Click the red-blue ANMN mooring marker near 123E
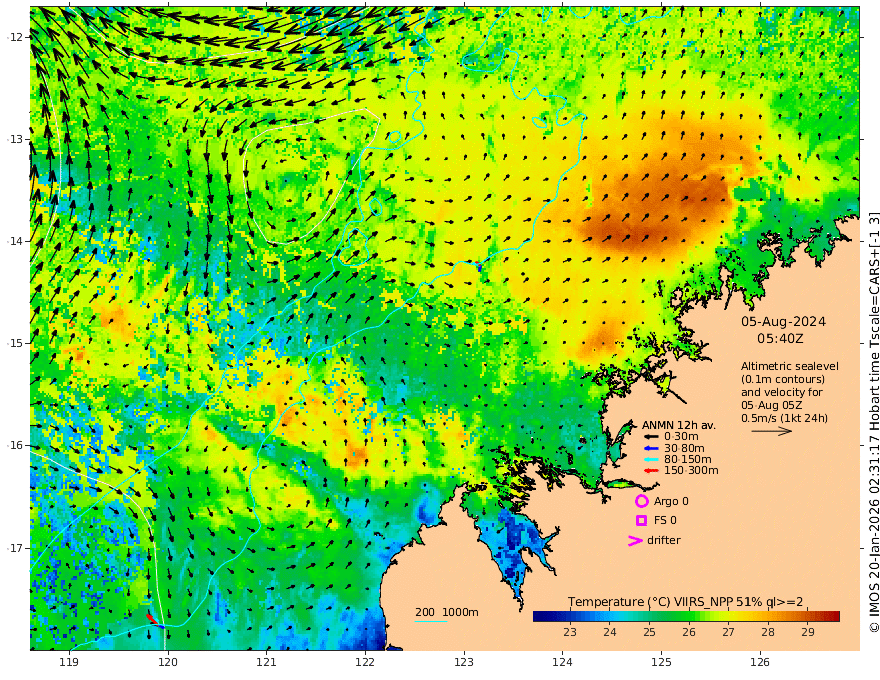Viewport: 880px width, 680px height. [478, 265]
